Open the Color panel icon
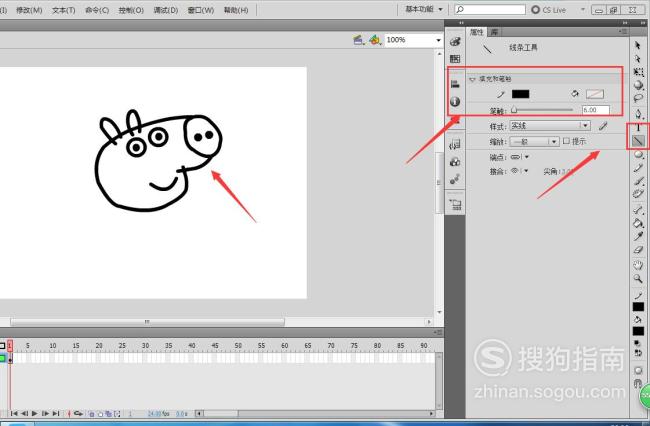Screen dimensions: 650x426 click(x=455, y=41)
